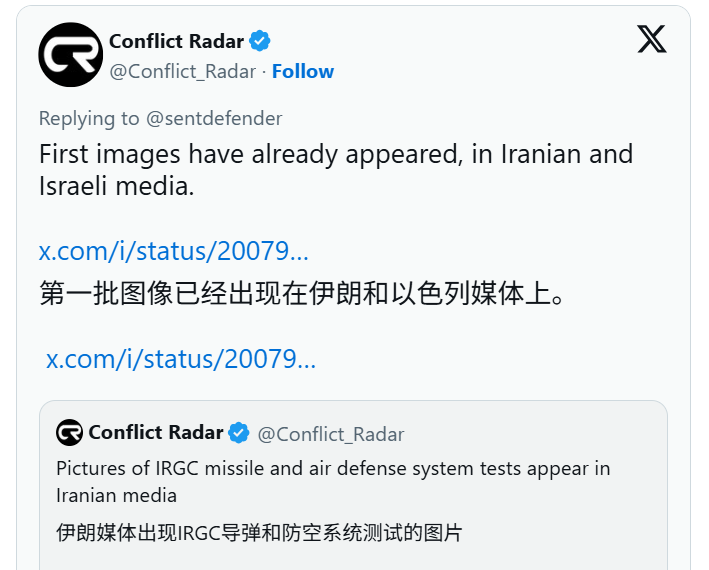The width and height of the screenshot is (709, 570).
Task: Open the first x.com/i/status link
Action: (x=173, y=251)
